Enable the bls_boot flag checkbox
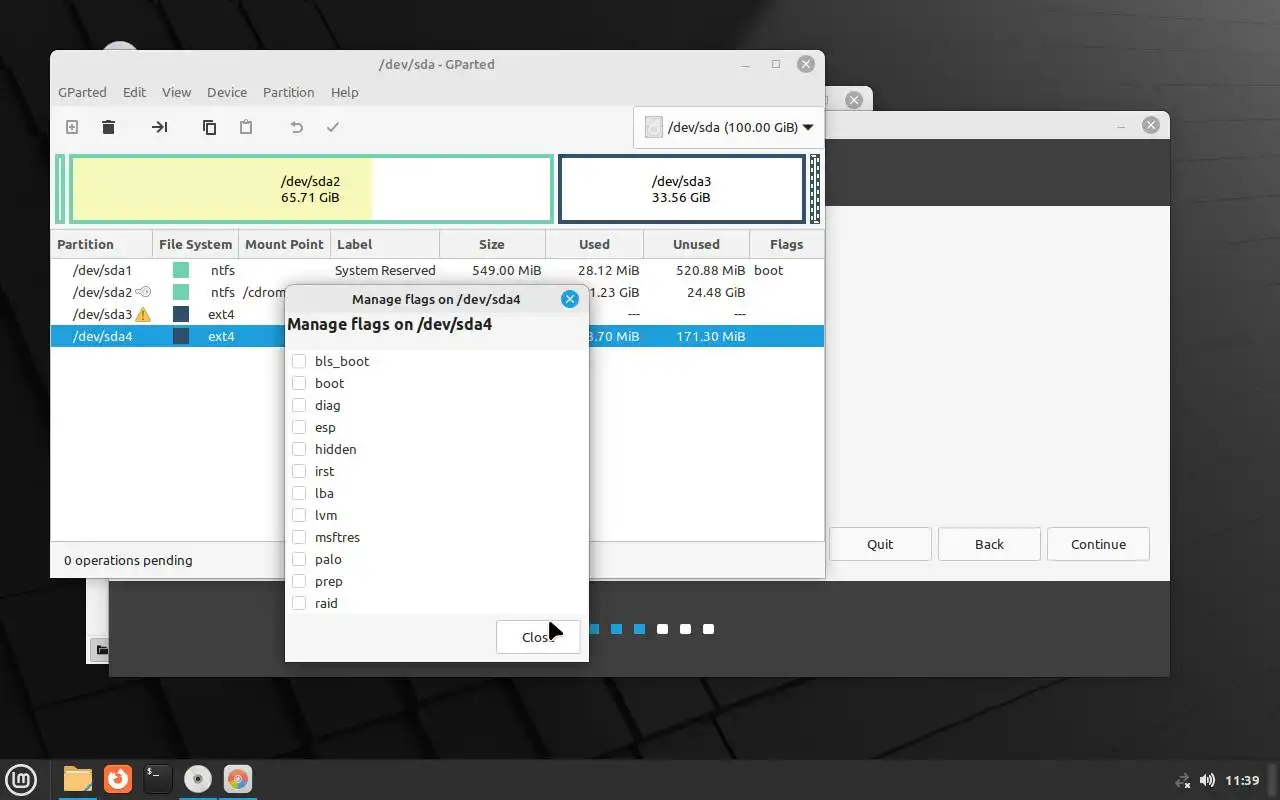Image resolution: width=1280 pixels, height=800 pixels. (x=299, y=361)
